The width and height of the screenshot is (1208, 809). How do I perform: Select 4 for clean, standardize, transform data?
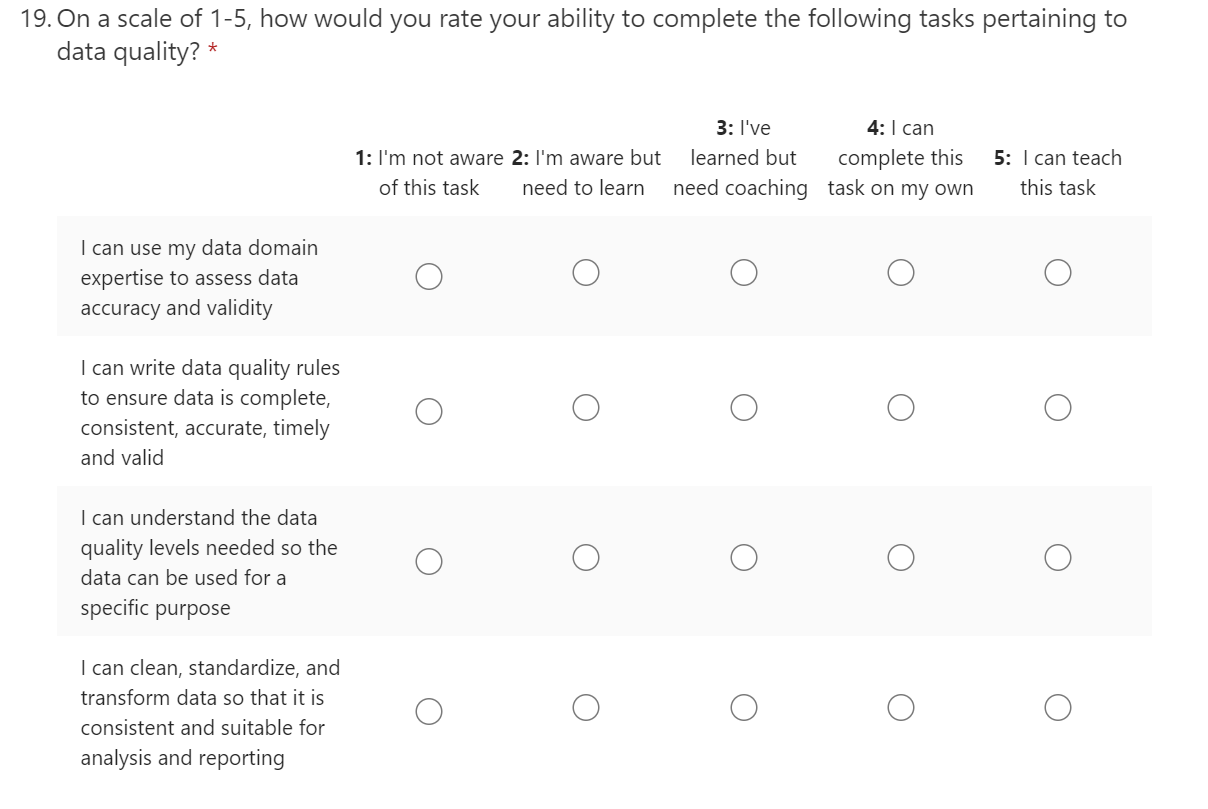[x=901, y=707]
